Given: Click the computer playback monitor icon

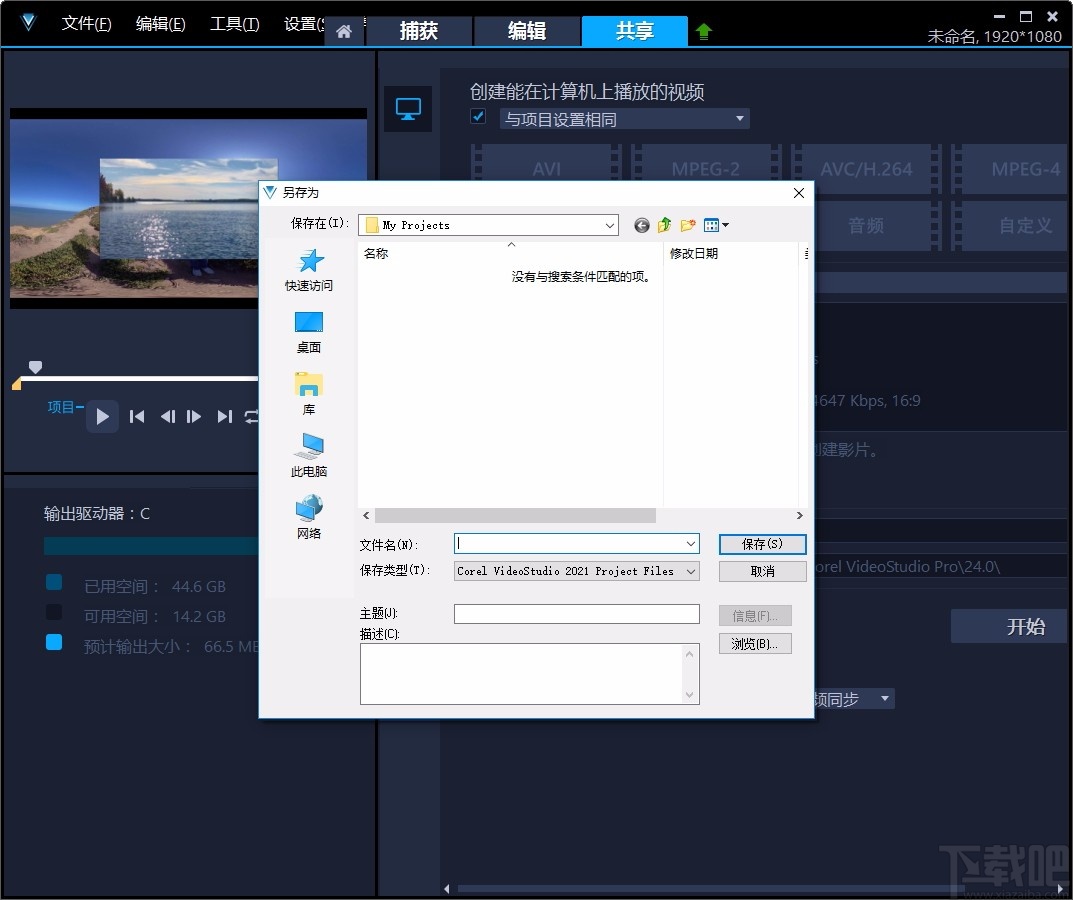Looking at the screenshot, I should tap(408, 110).
